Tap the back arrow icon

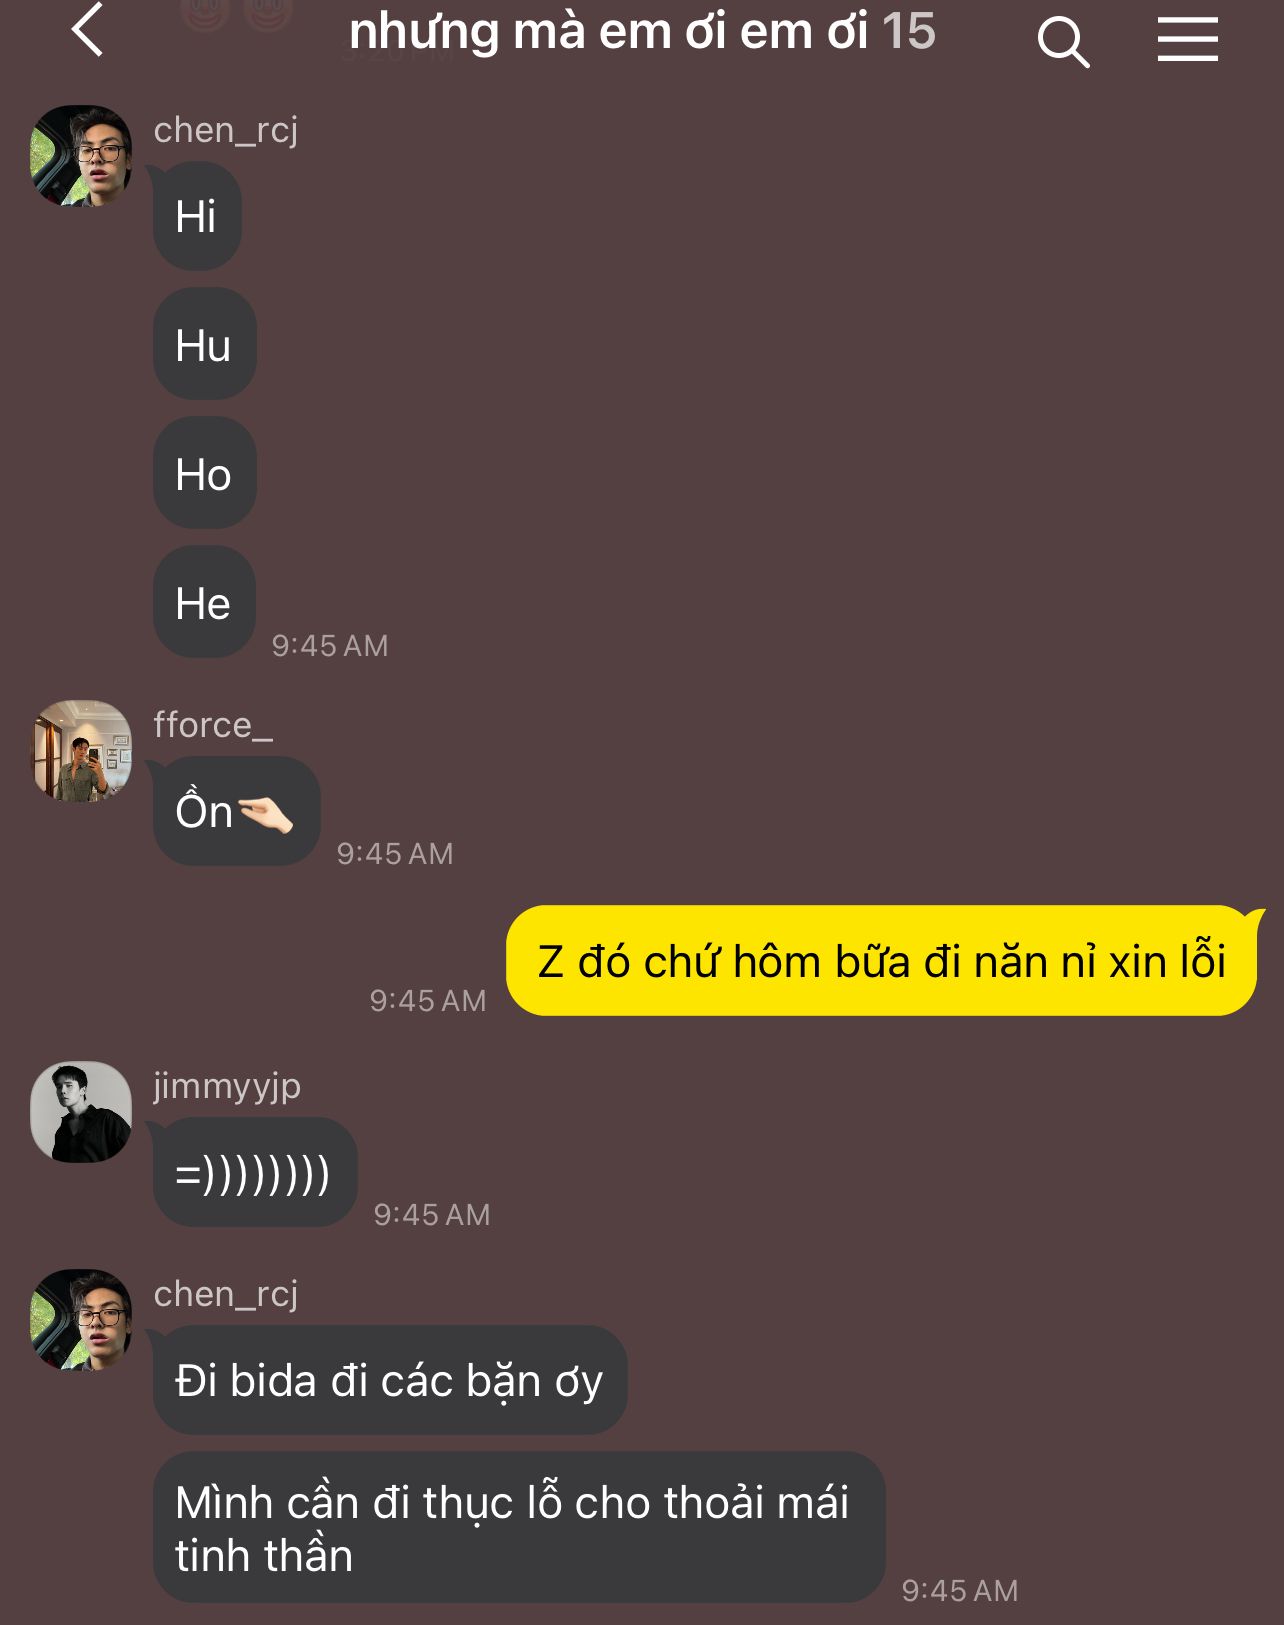pos(88,31)
